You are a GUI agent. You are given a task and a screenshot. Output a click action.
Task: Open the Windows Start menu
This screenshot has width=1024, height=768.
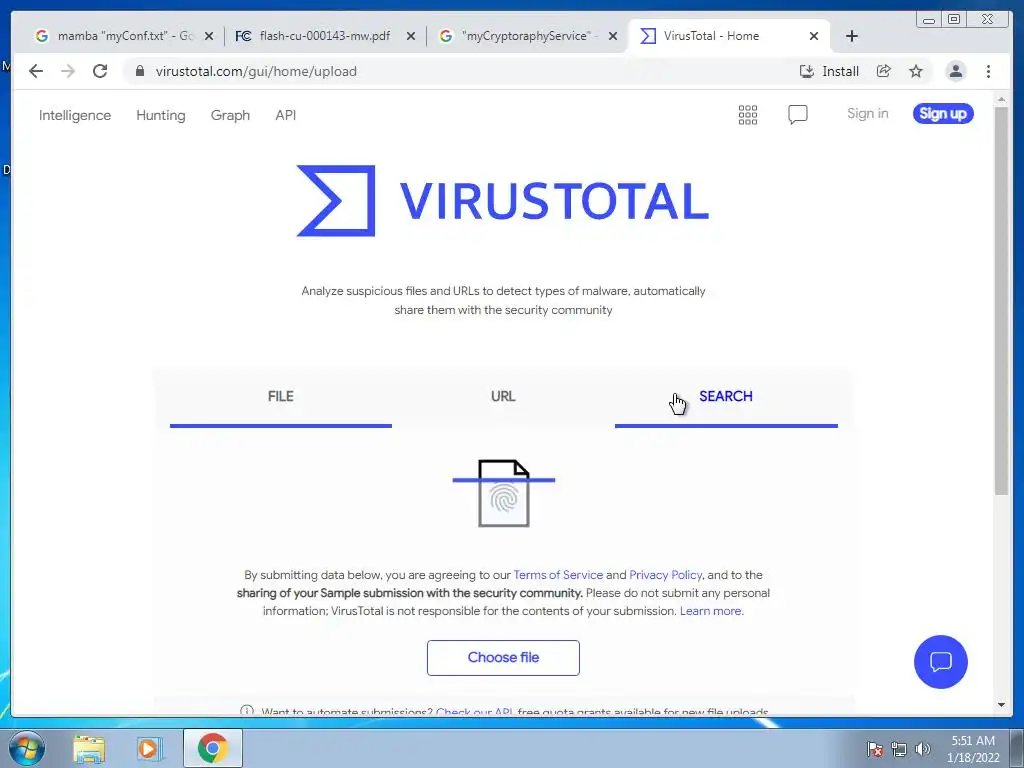(27, 748)
